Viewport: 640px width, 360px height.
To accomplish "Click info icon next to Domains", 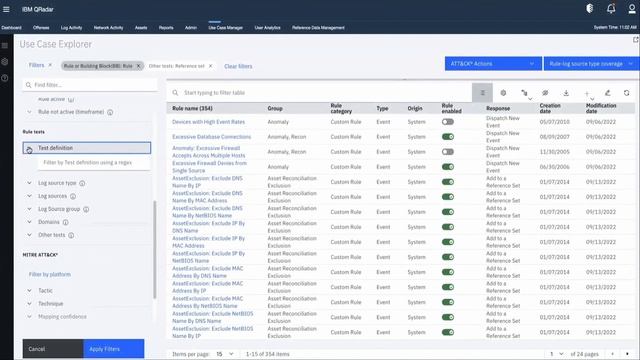I will point(66,222).
